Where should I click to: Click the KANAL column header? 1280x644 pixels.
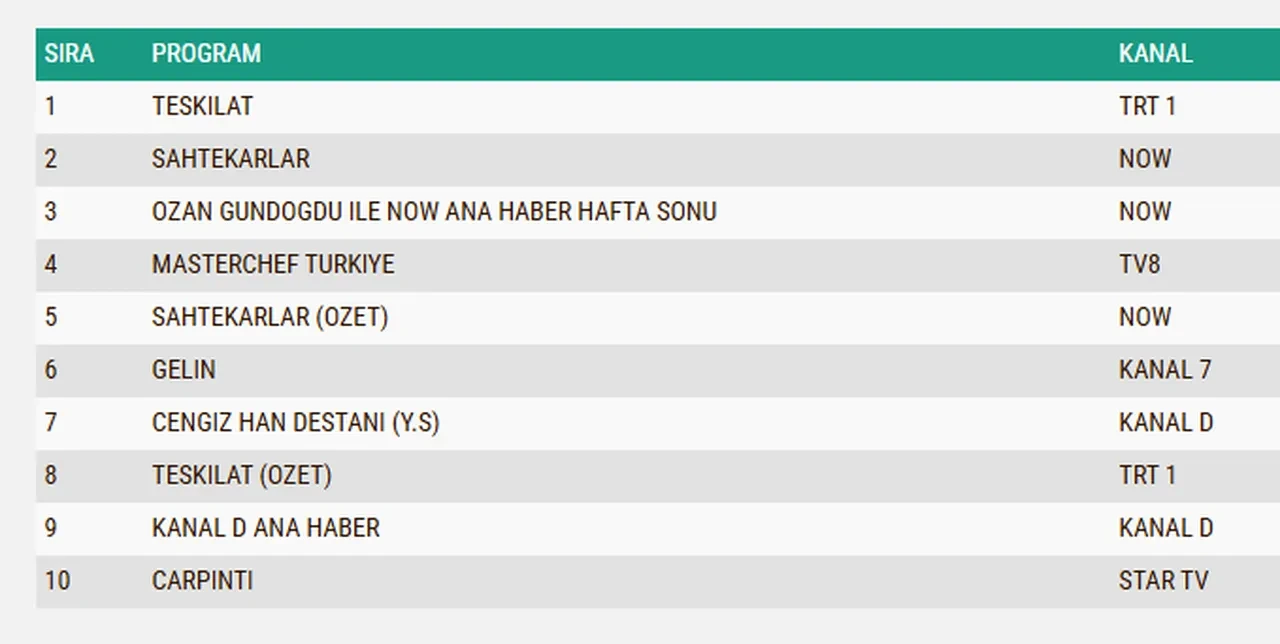pos(1155,54)
